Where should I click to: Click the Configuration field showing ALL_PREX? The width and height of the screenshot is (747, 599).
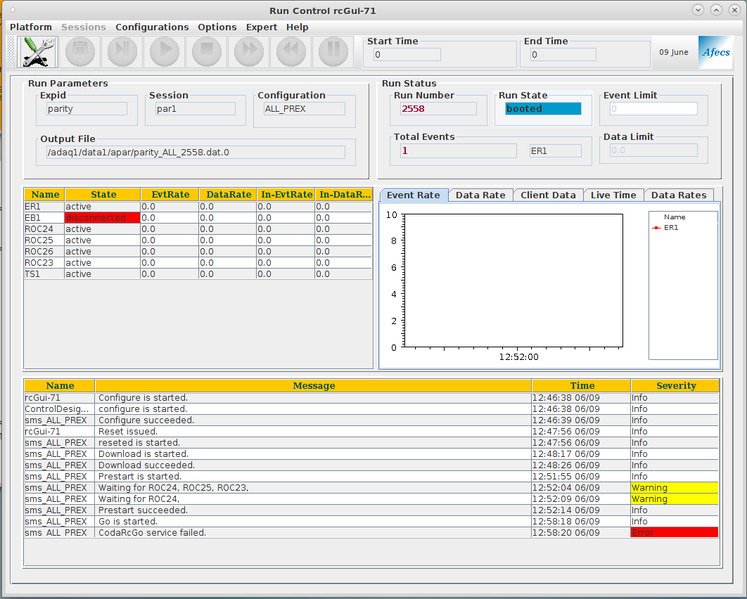point(304,109)
